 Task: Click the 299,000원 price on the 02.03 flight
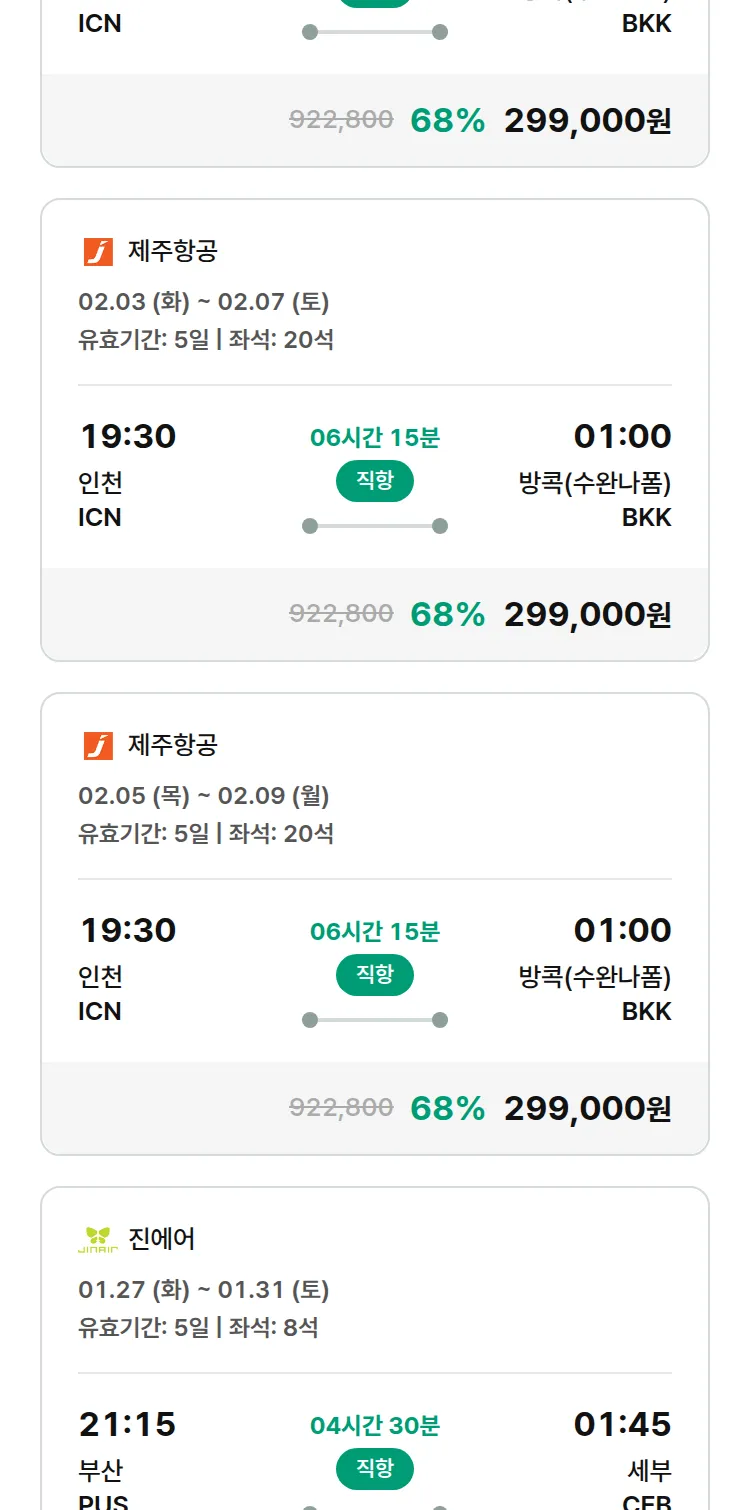[x=587, y=614]
